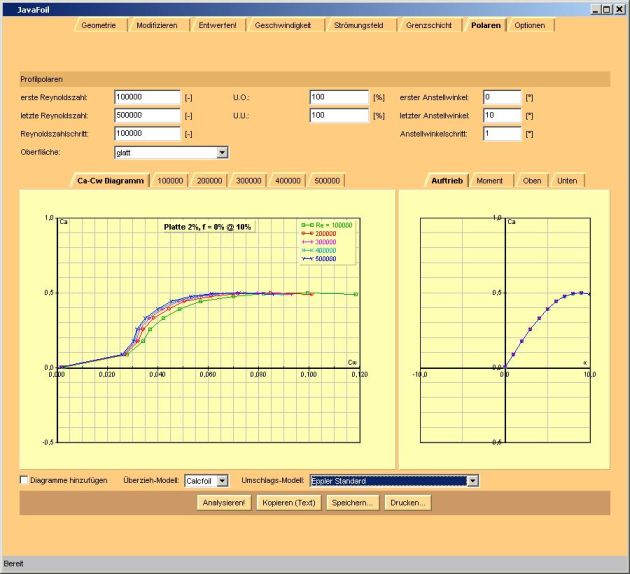
Task: Open the Überzieh-Modell dropdown
Action: [222, 481]
